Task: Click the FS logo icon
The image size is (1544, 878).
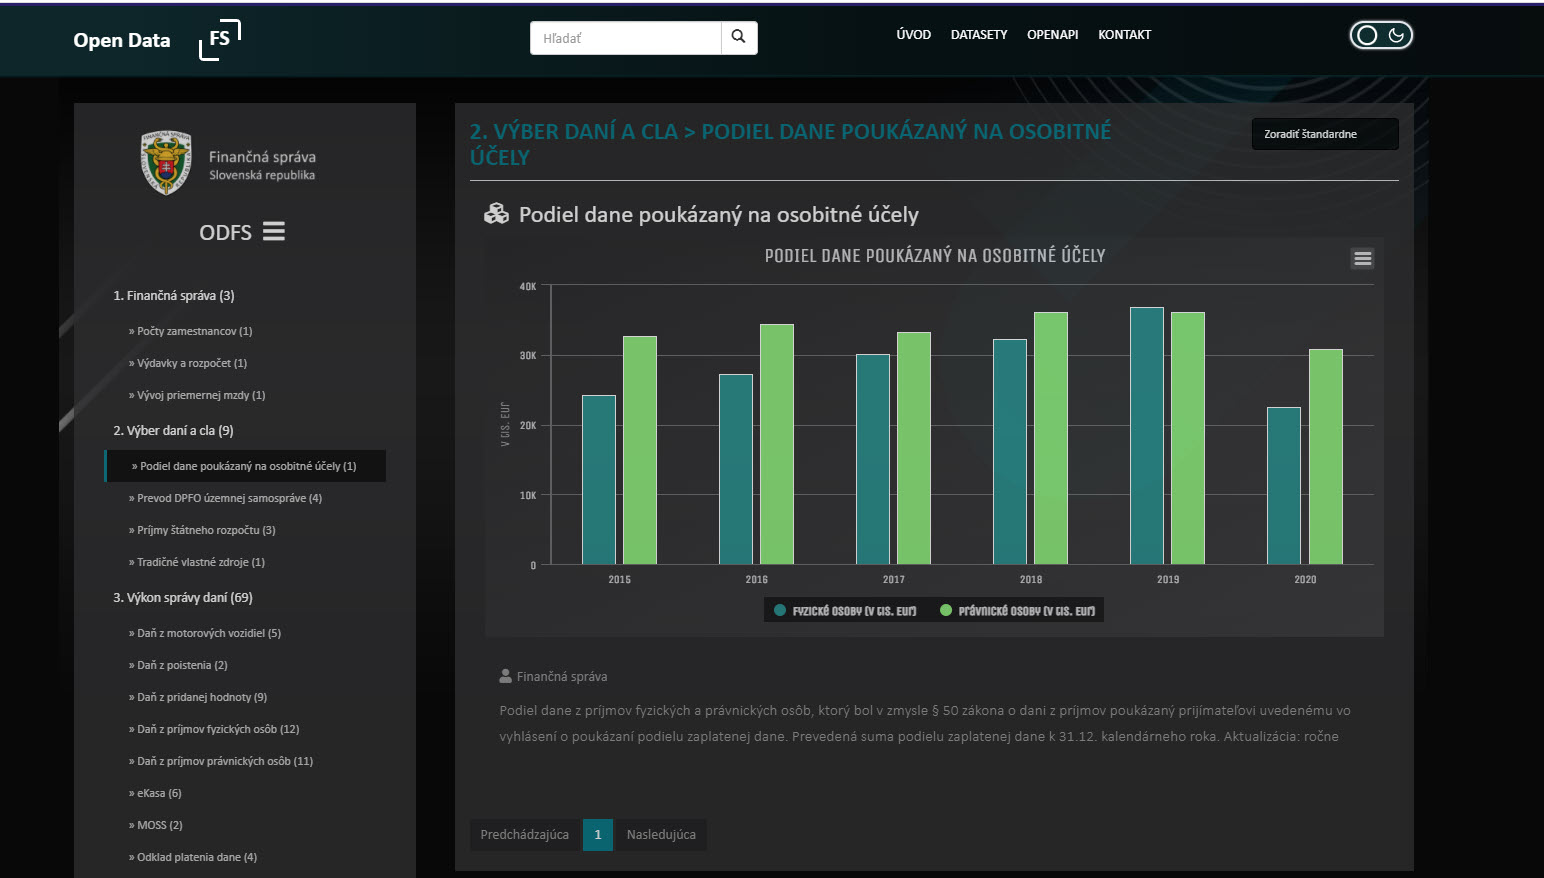Action: 220,40
